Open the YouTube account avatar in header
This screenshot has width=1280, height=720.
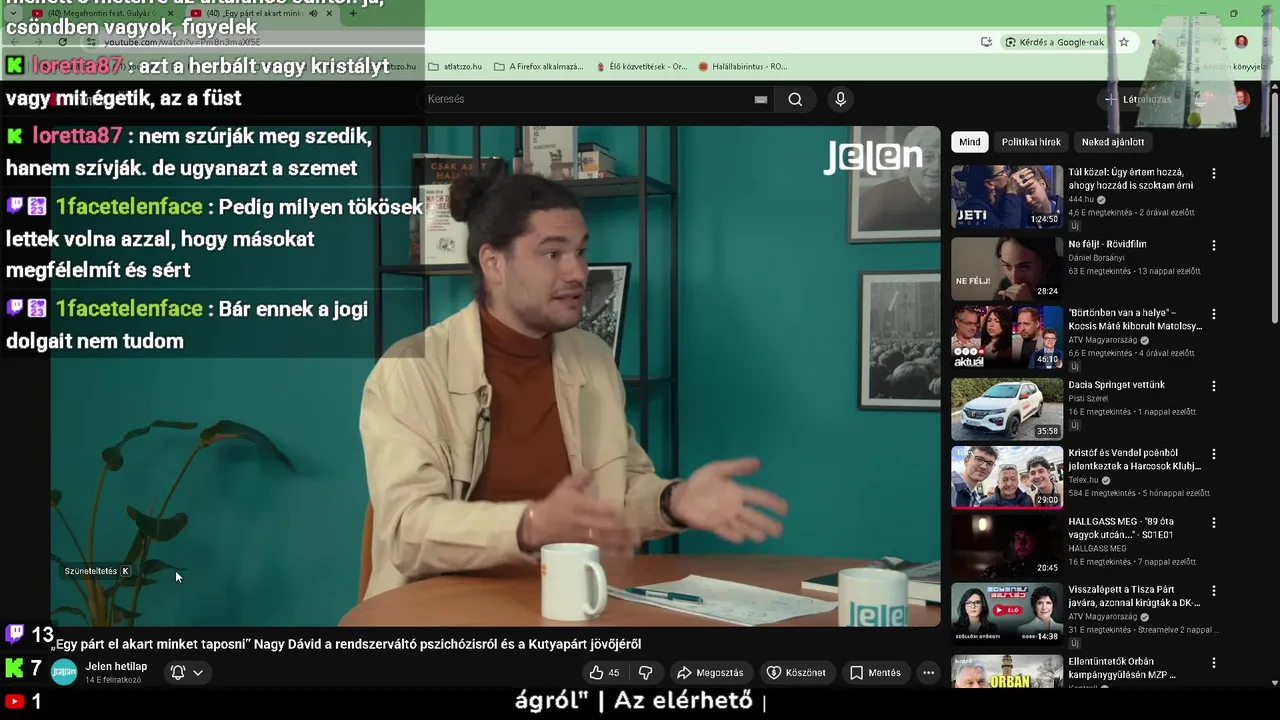1241,99
